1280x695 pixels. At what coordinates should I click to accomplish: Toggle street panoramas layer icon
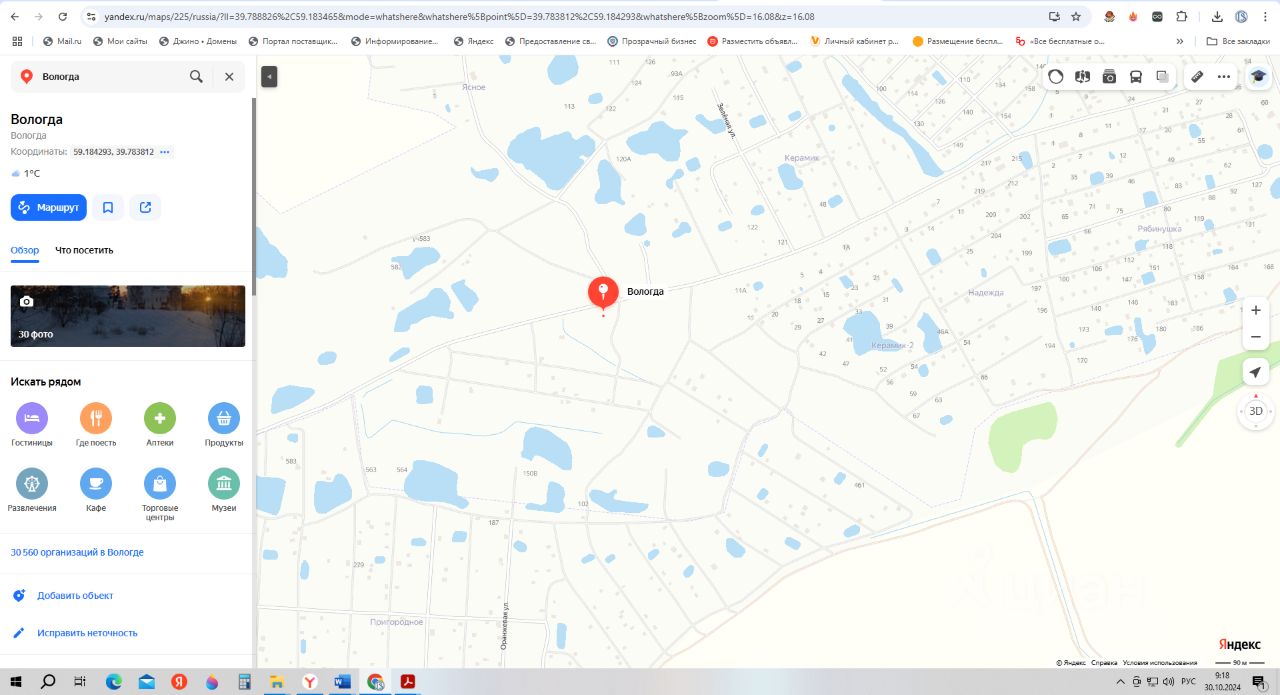1082,76
